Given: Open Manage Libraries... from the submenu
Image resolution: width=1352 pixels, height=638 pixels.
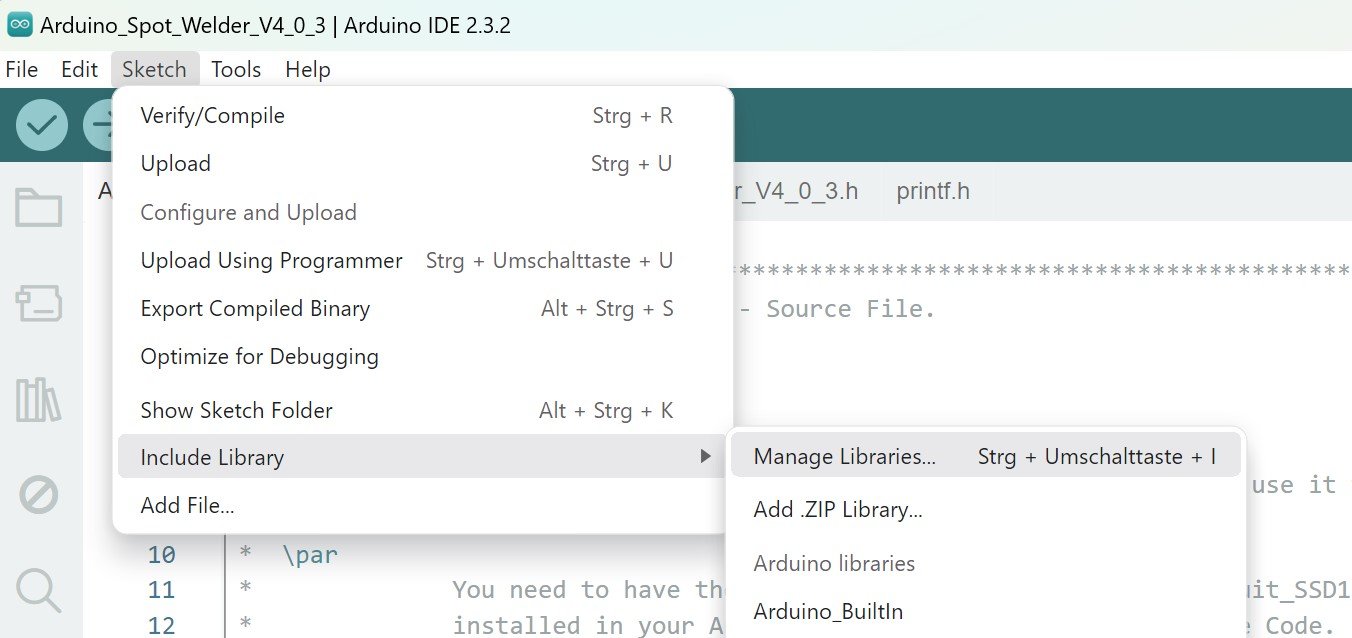Looking at the screenshot, I should click(985, 457).
